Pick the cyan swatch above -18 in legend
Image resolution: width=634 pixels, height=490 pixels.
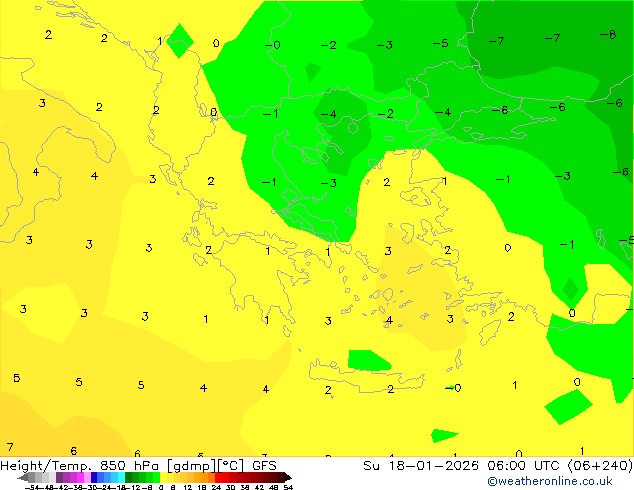pos(121,477)
